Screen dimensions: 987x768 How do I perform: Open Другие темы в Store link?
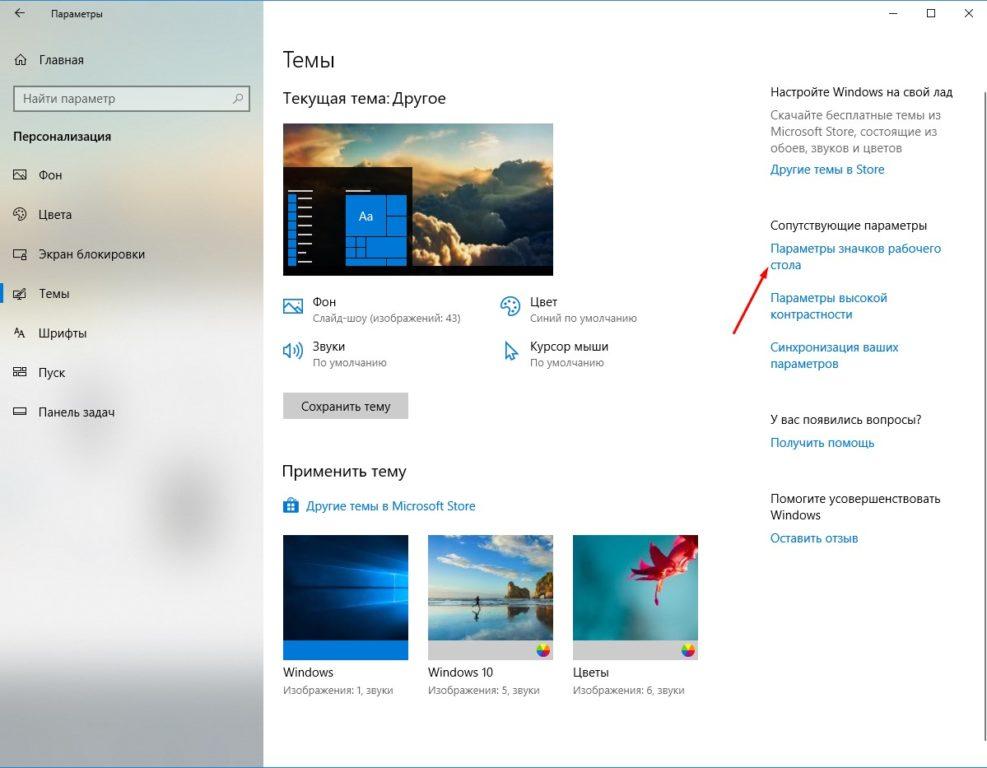click(x=827, y=169)
